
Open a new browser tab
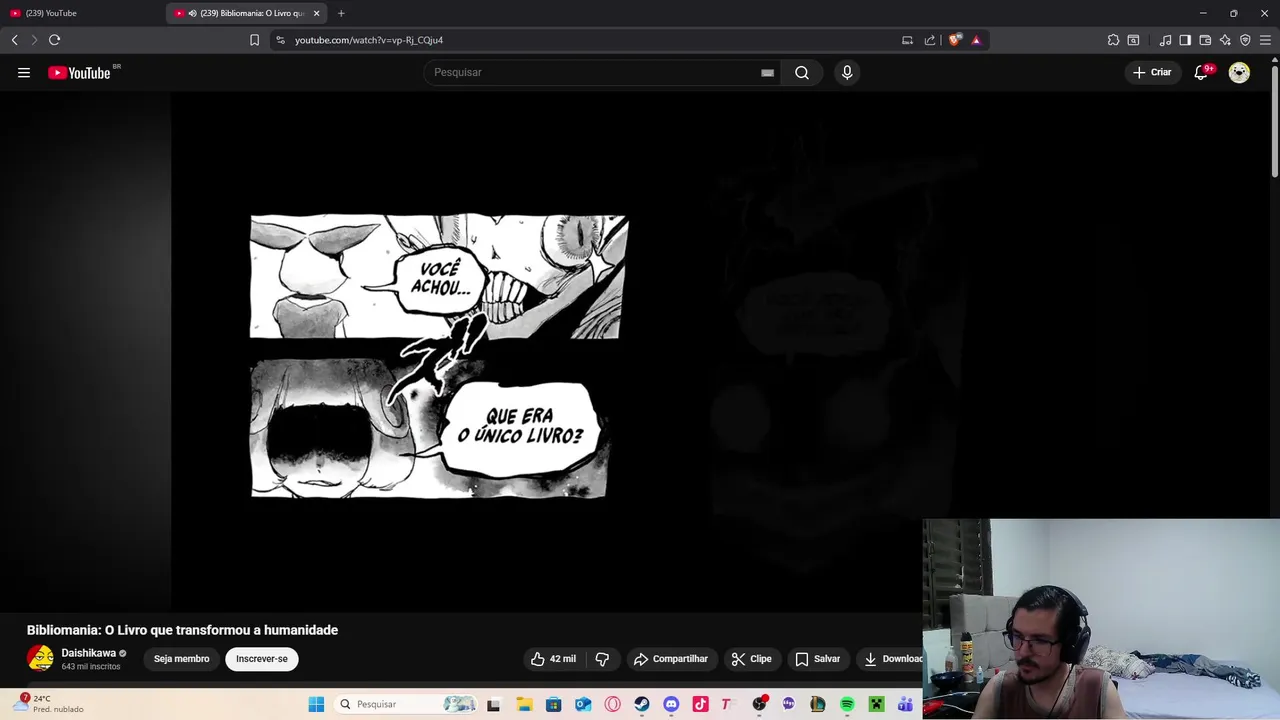point(341,13)
